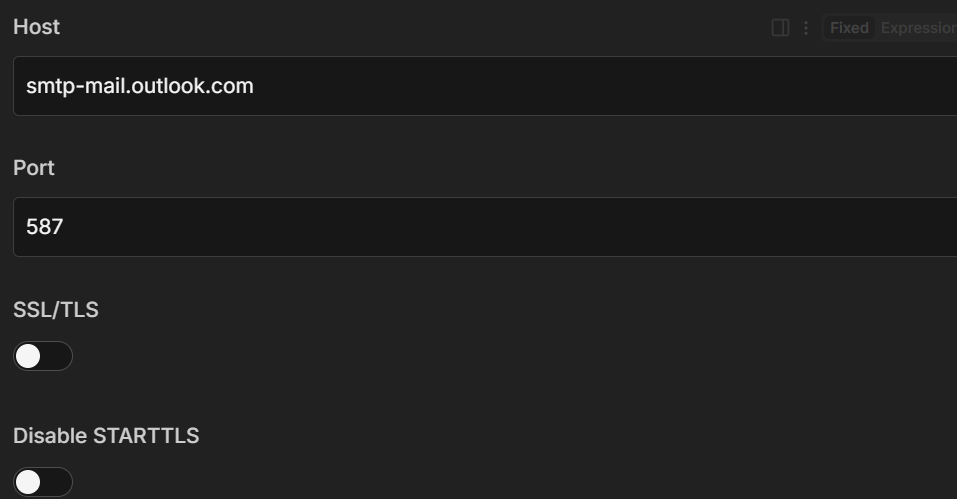Click the 587 port value
Viewport: 957px width, 499px height.
[x=45, y=227]
